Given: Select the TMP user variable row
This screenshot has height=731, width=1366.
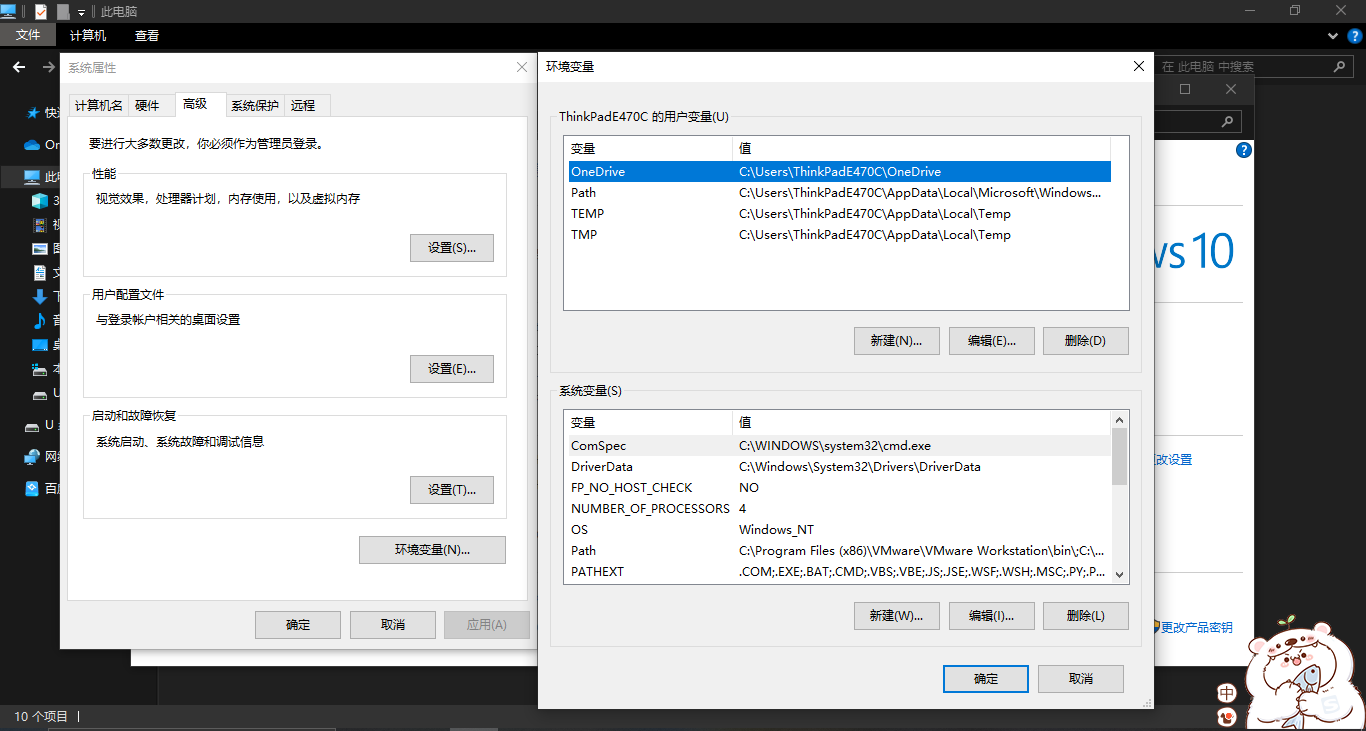Looking at the screenshot, I should click(x=840, y=234).
